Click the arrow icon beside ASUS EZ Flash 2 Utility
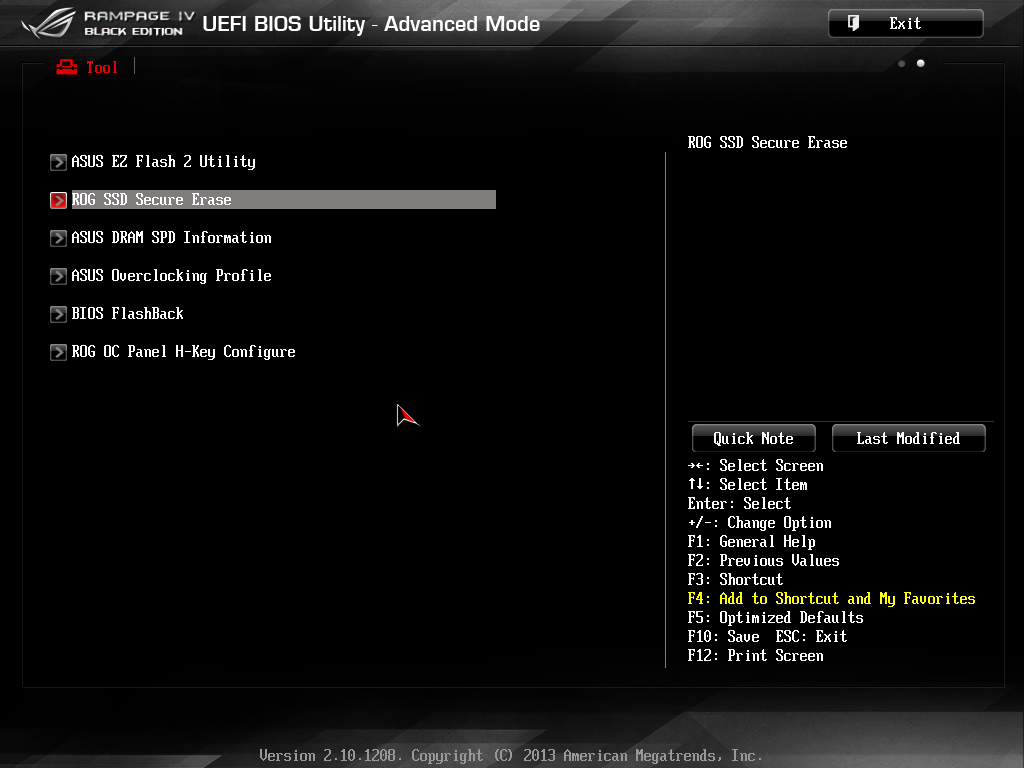This screenshot has height=768, width=1024. (58, 162)
